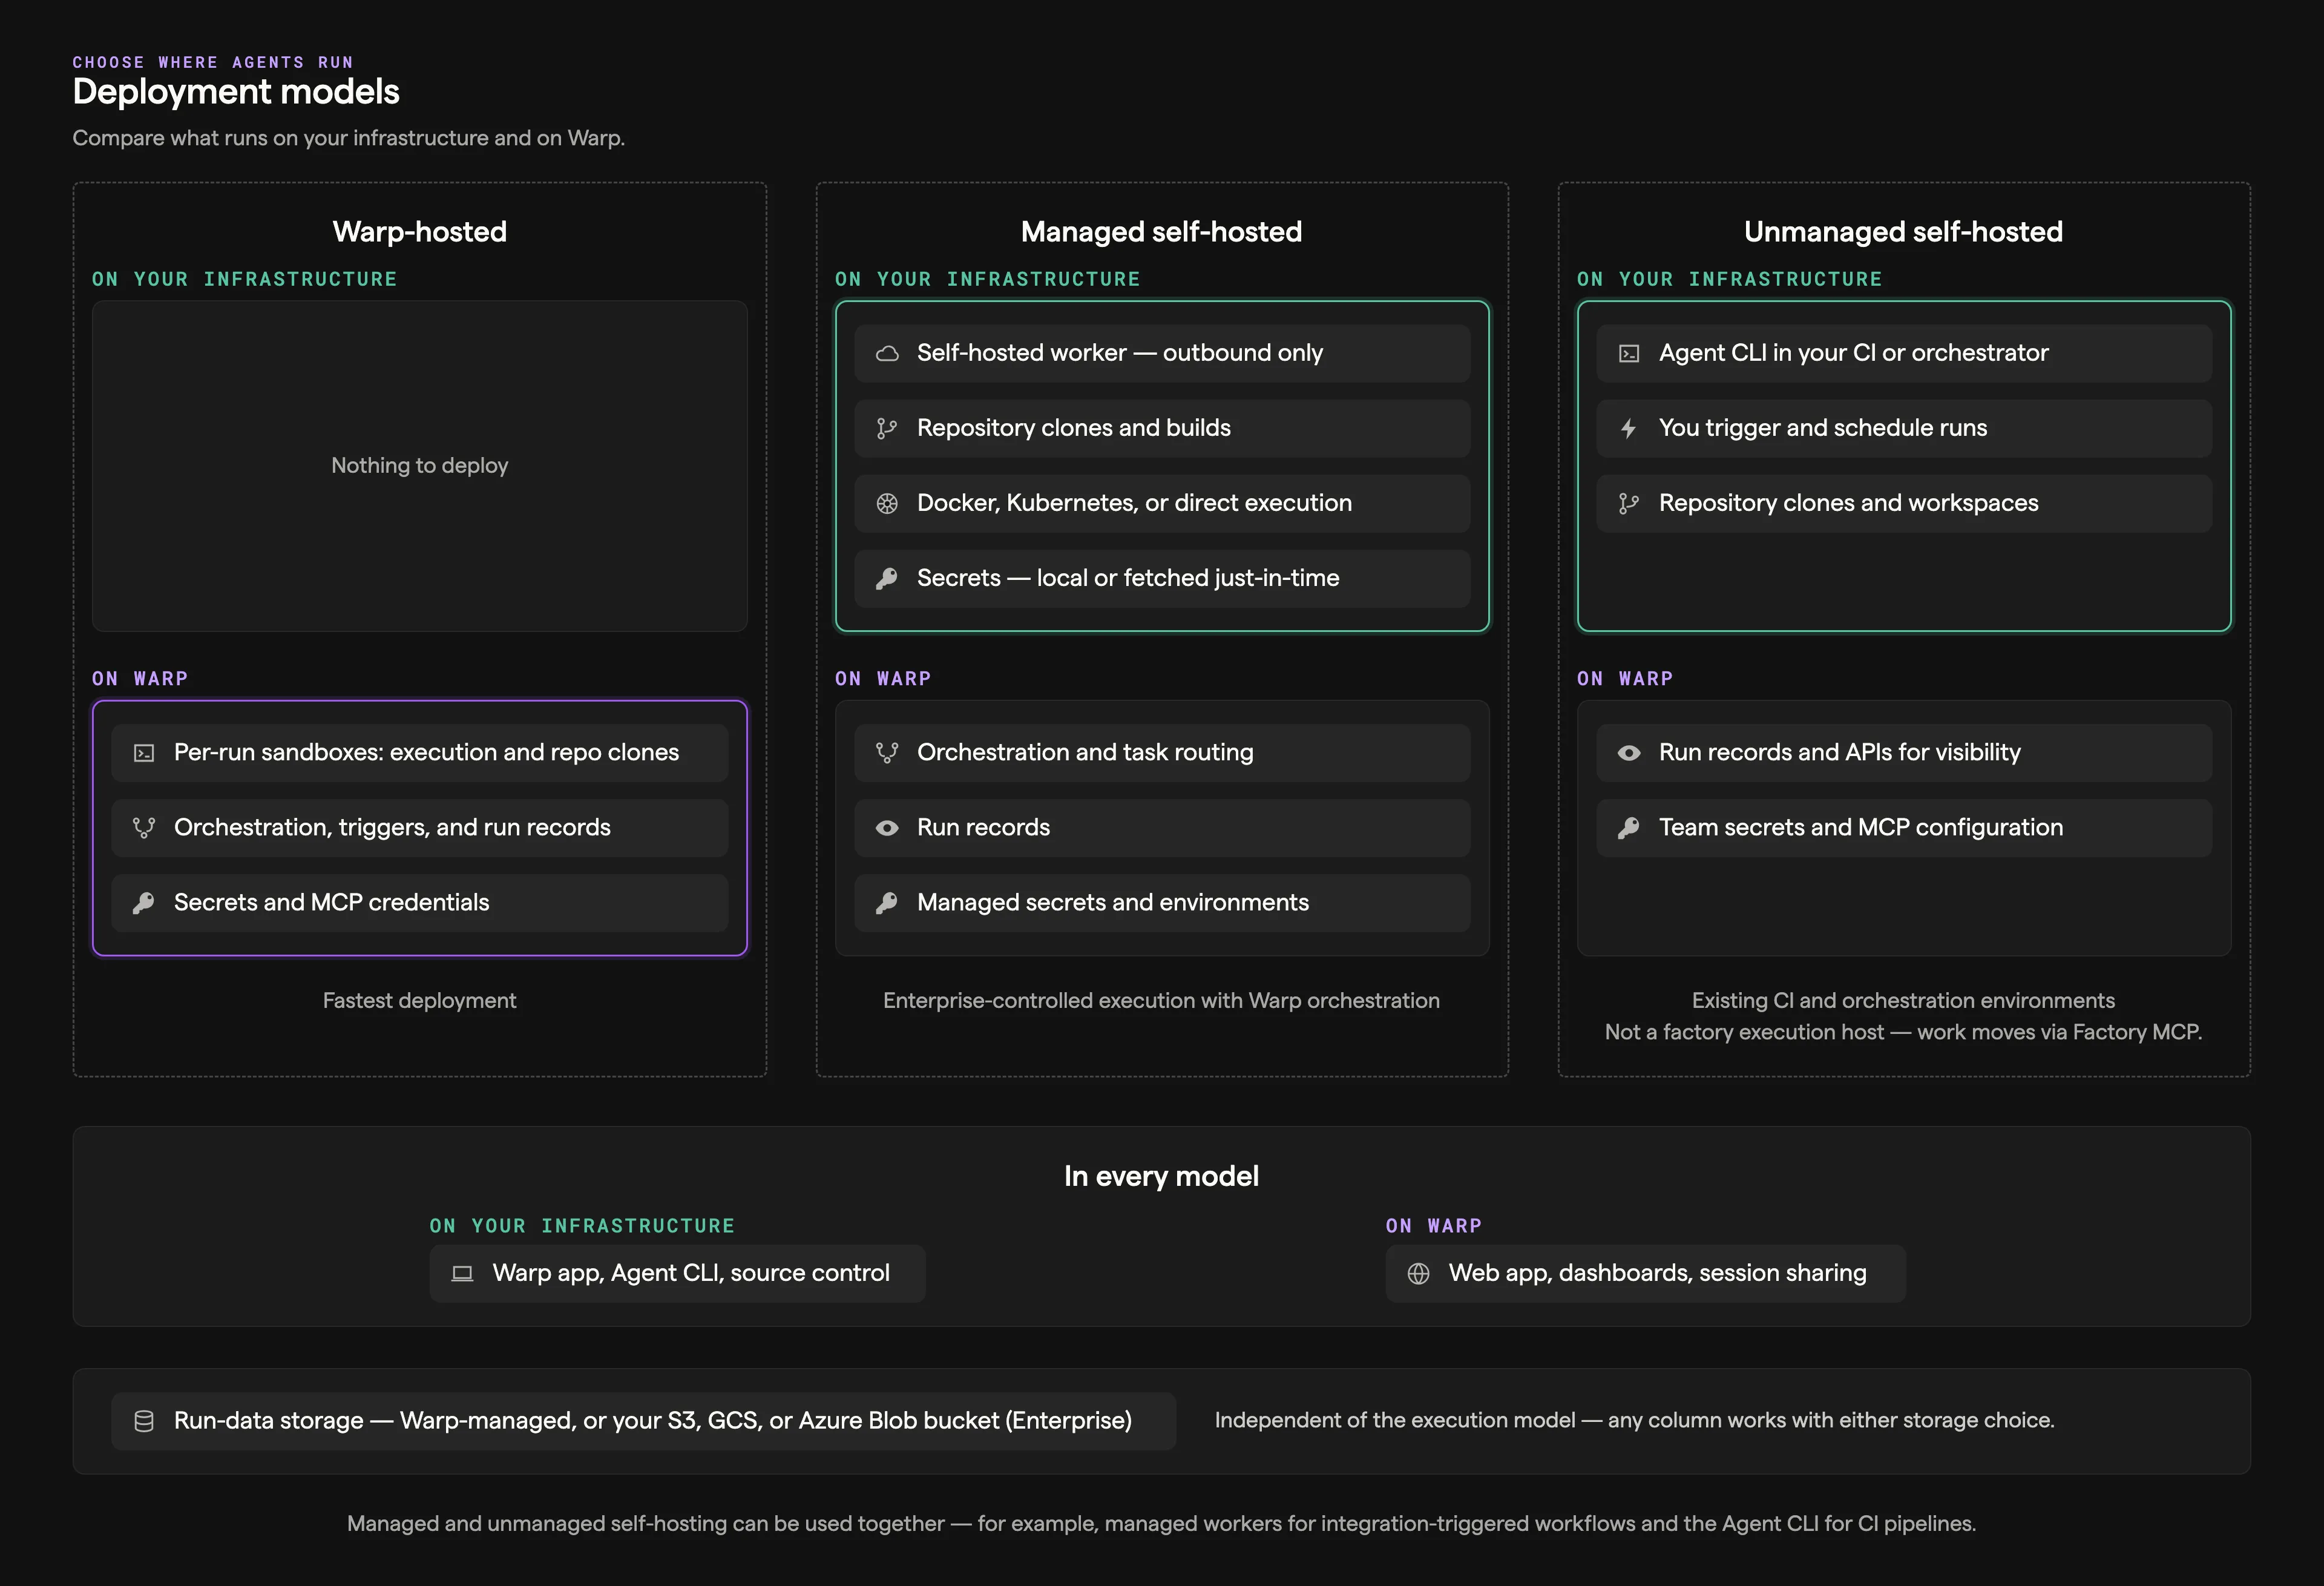2324x1586 pixels.
Task: Click You trigger and schedule runs text
Action: pyautogui.click(x=1823, y=428)
